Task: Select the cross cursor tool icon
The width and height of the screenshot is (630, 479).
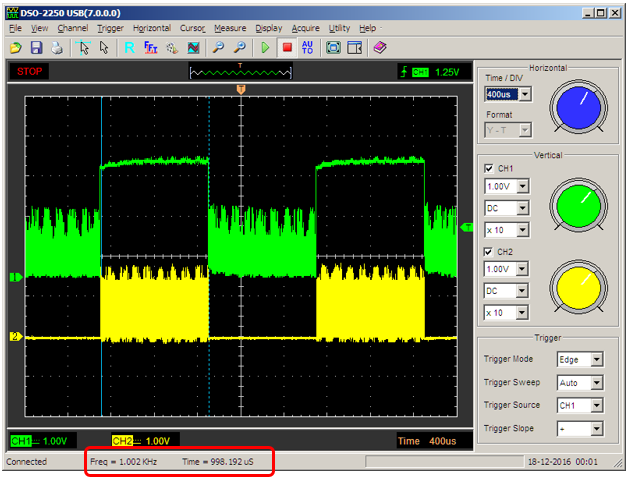Action: 84,48
